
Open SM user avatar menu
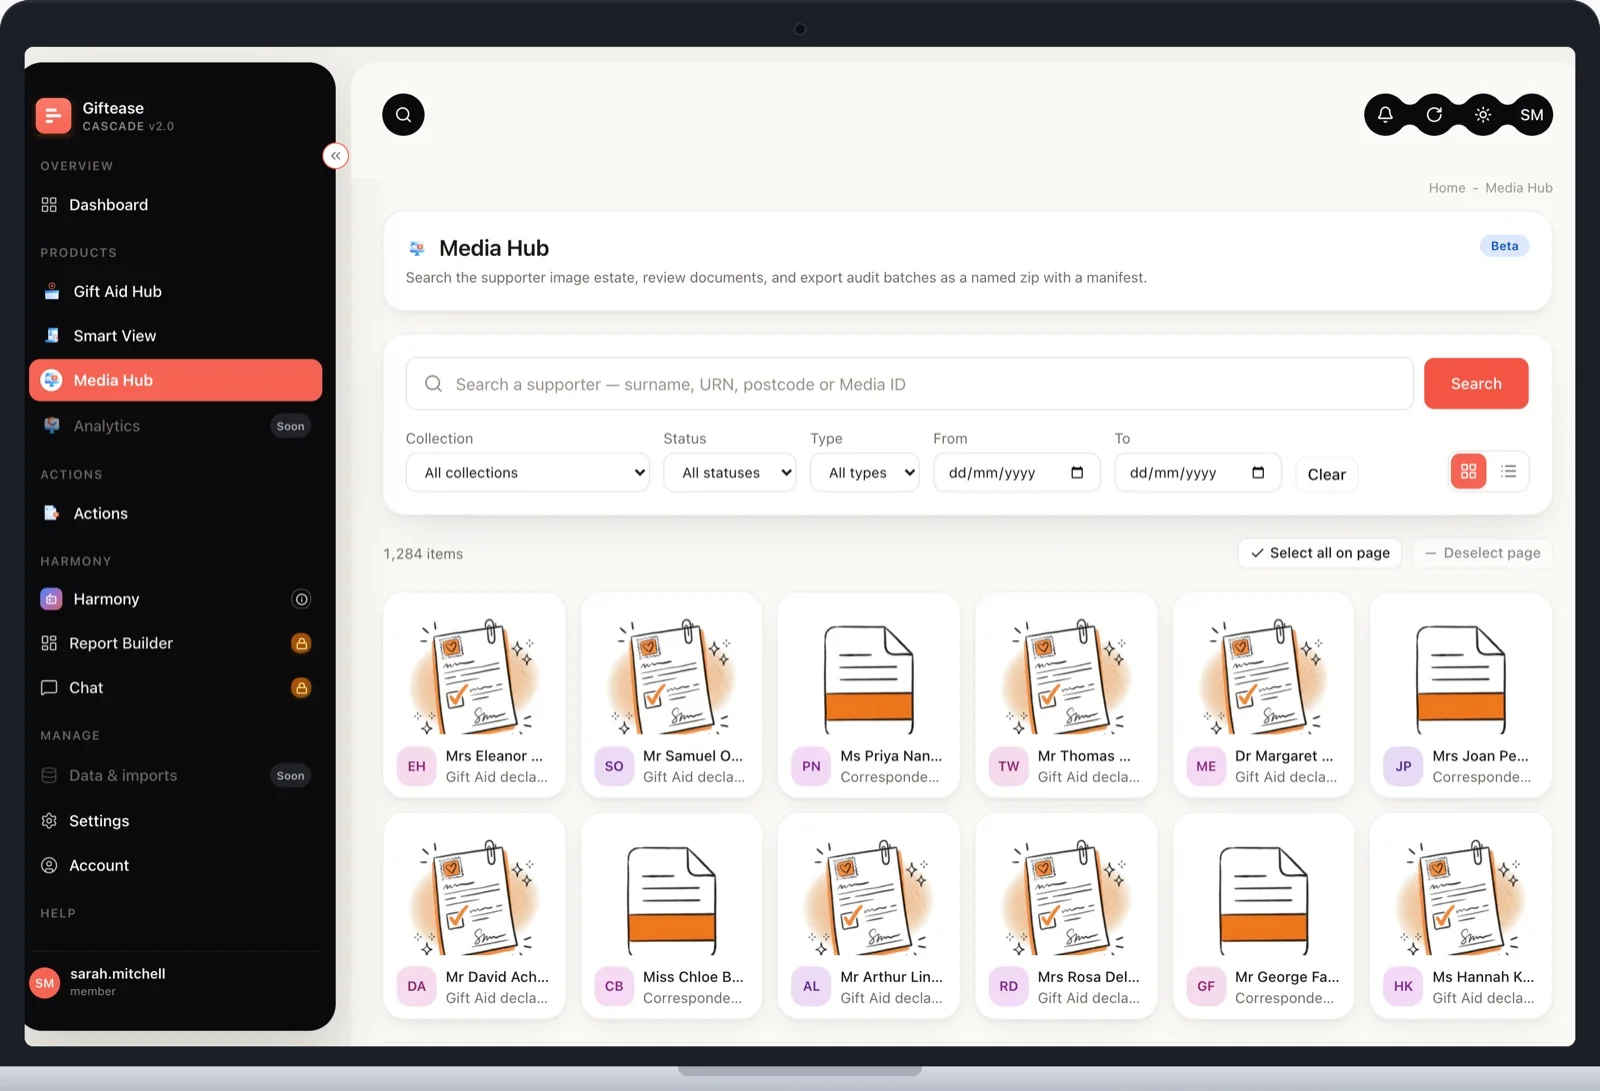pos(1531,115)
